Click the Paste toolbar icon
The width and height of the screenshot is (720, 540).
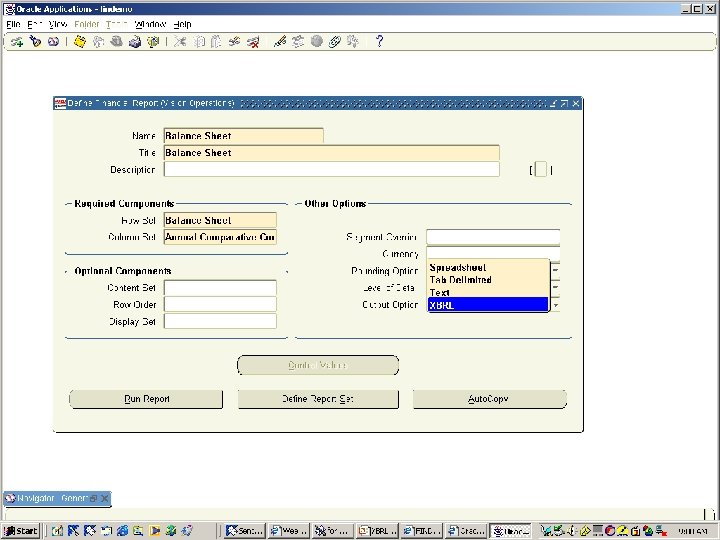[x=216, y=42]
